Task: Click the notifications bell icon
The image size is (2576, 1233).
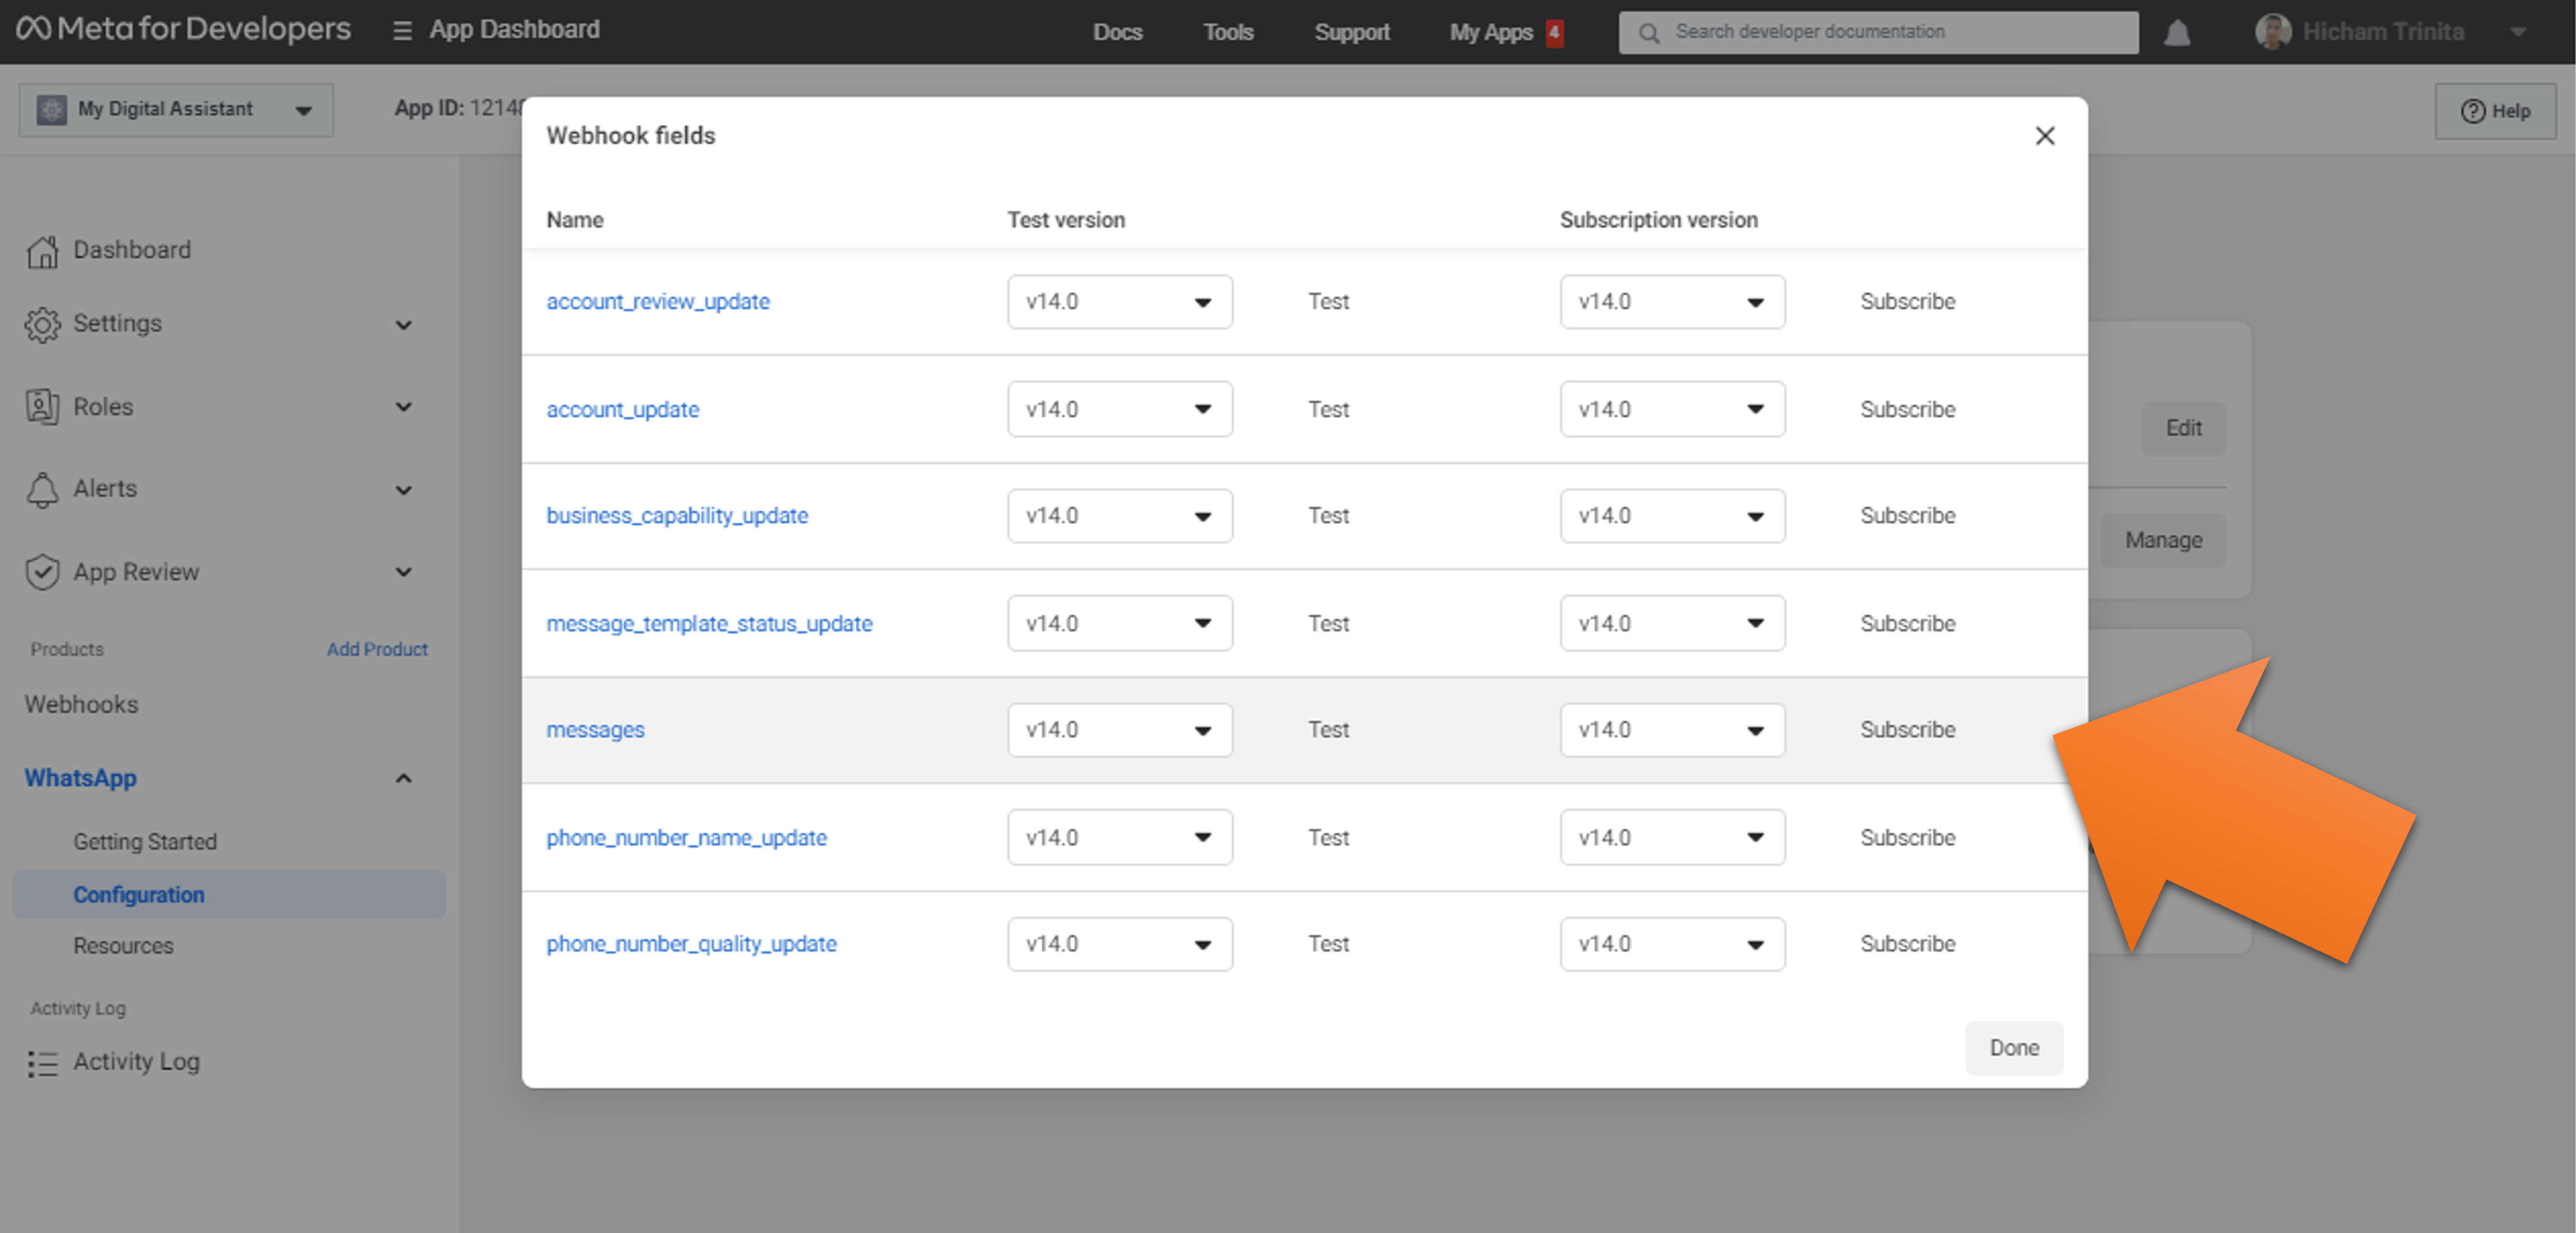Action: point(2177,34)
